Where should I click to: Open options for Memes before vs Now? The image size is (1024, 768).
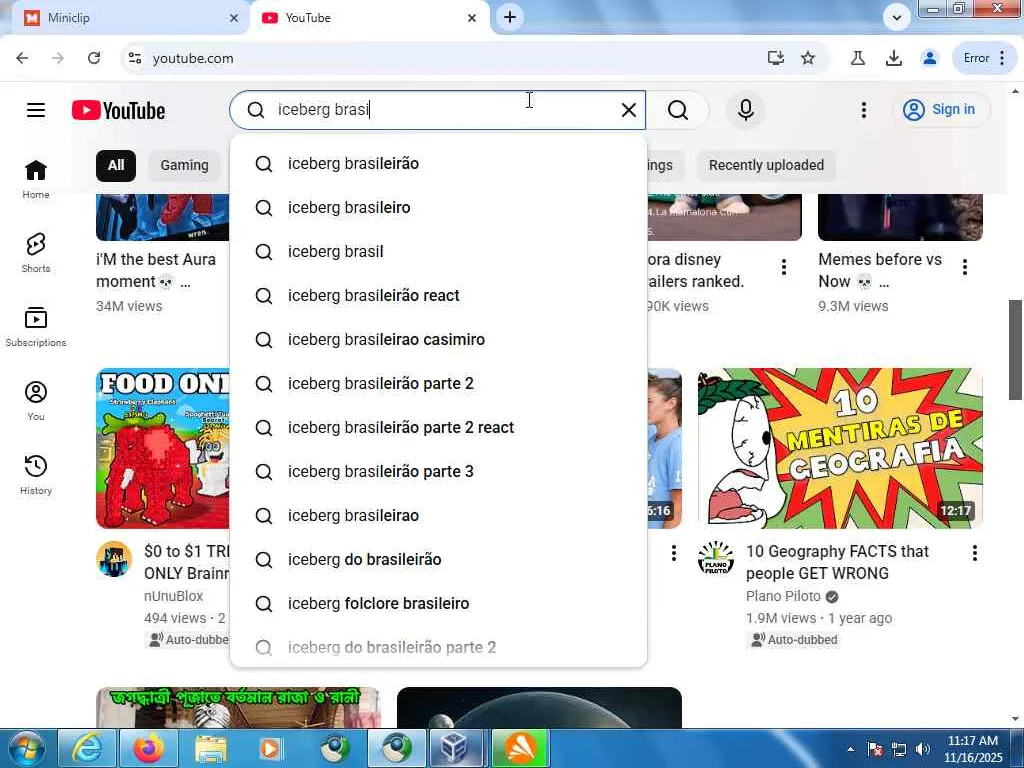(965, 267)
